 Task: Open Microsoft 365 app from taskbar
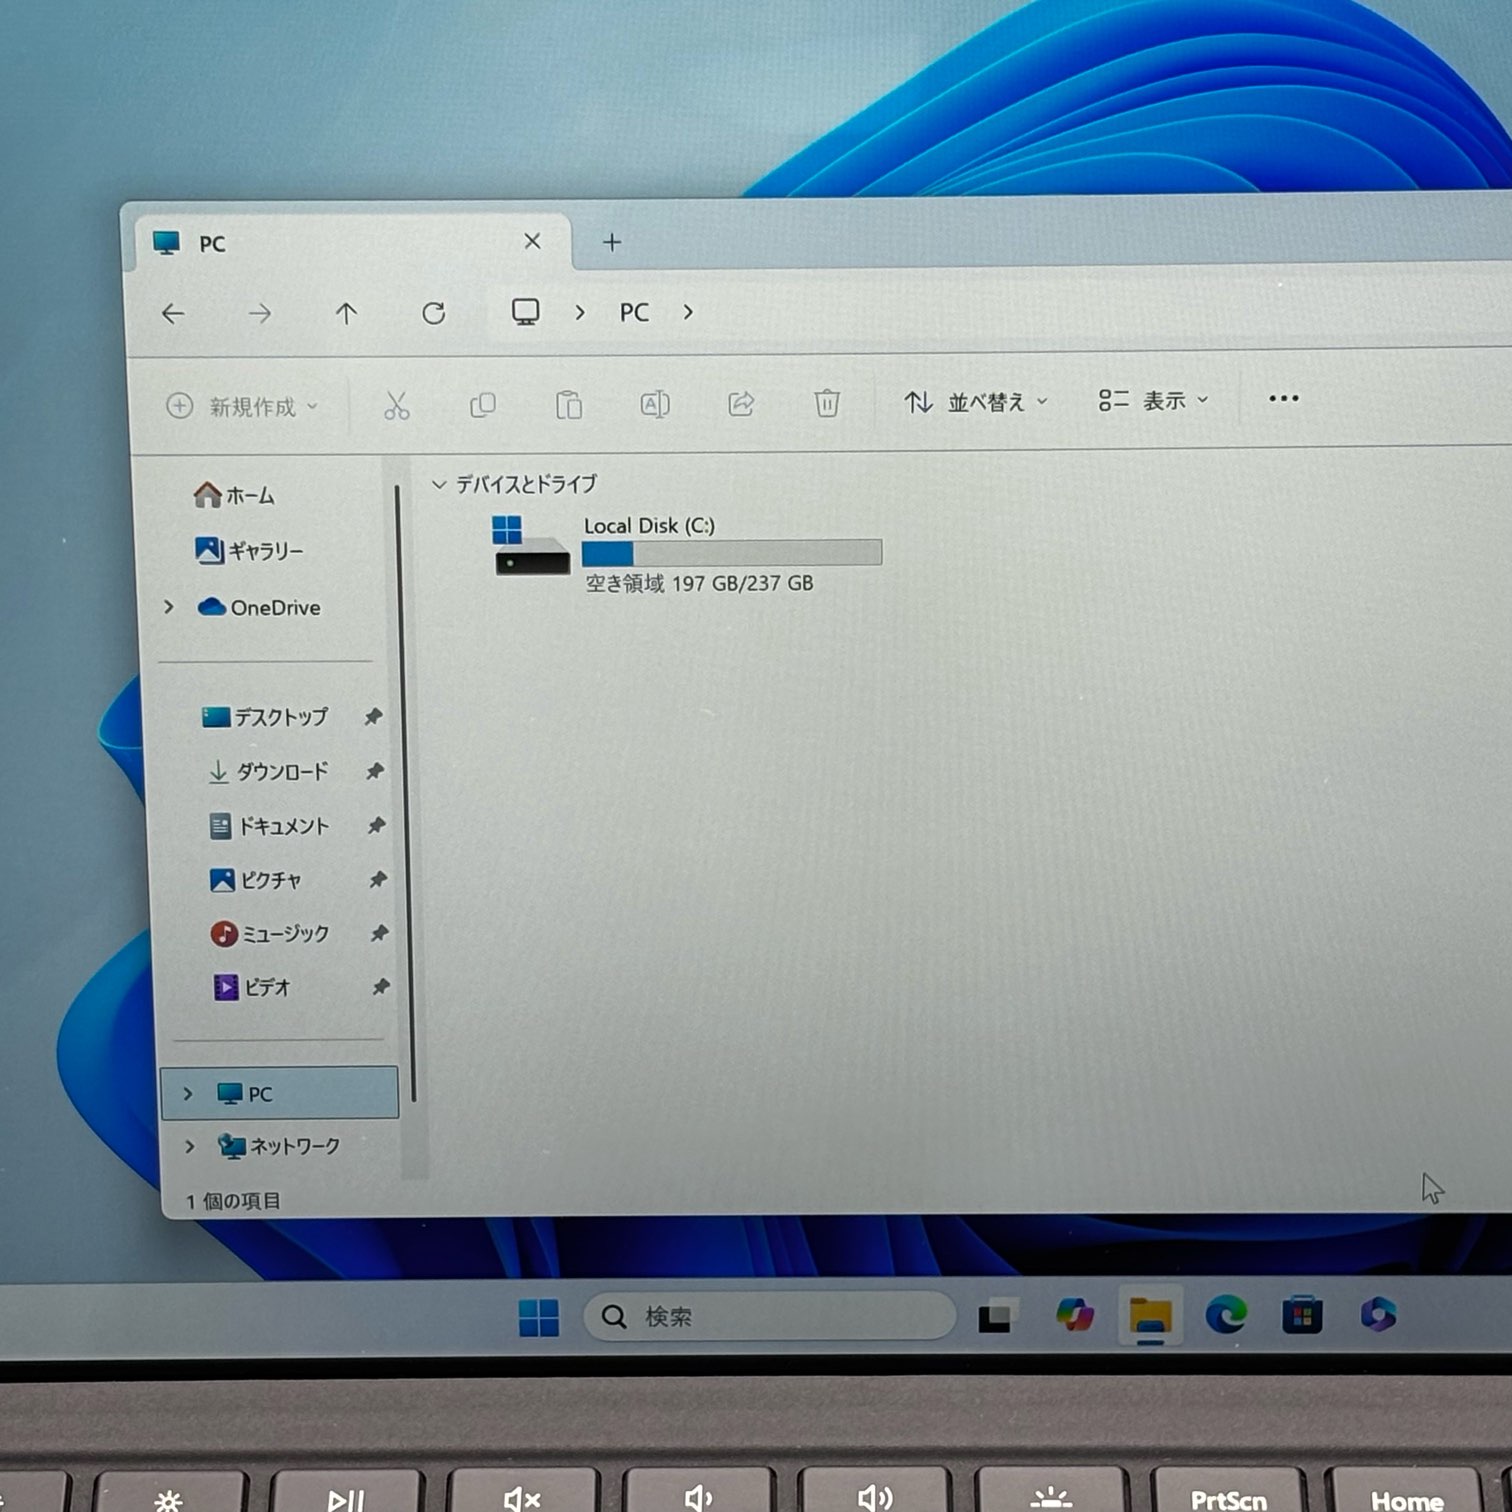1378,1314
